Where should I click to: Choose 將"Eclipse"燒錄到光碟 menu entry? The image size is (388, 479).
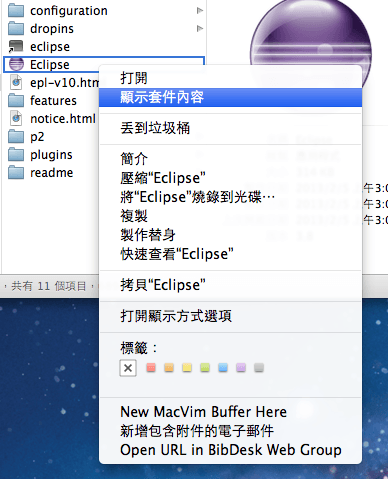pos(230,197)
